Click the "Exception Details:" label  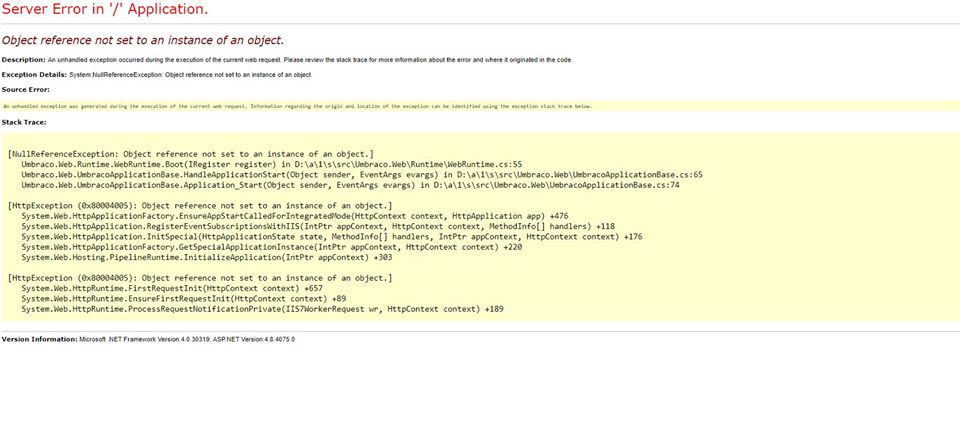click(x=34, y=75)
